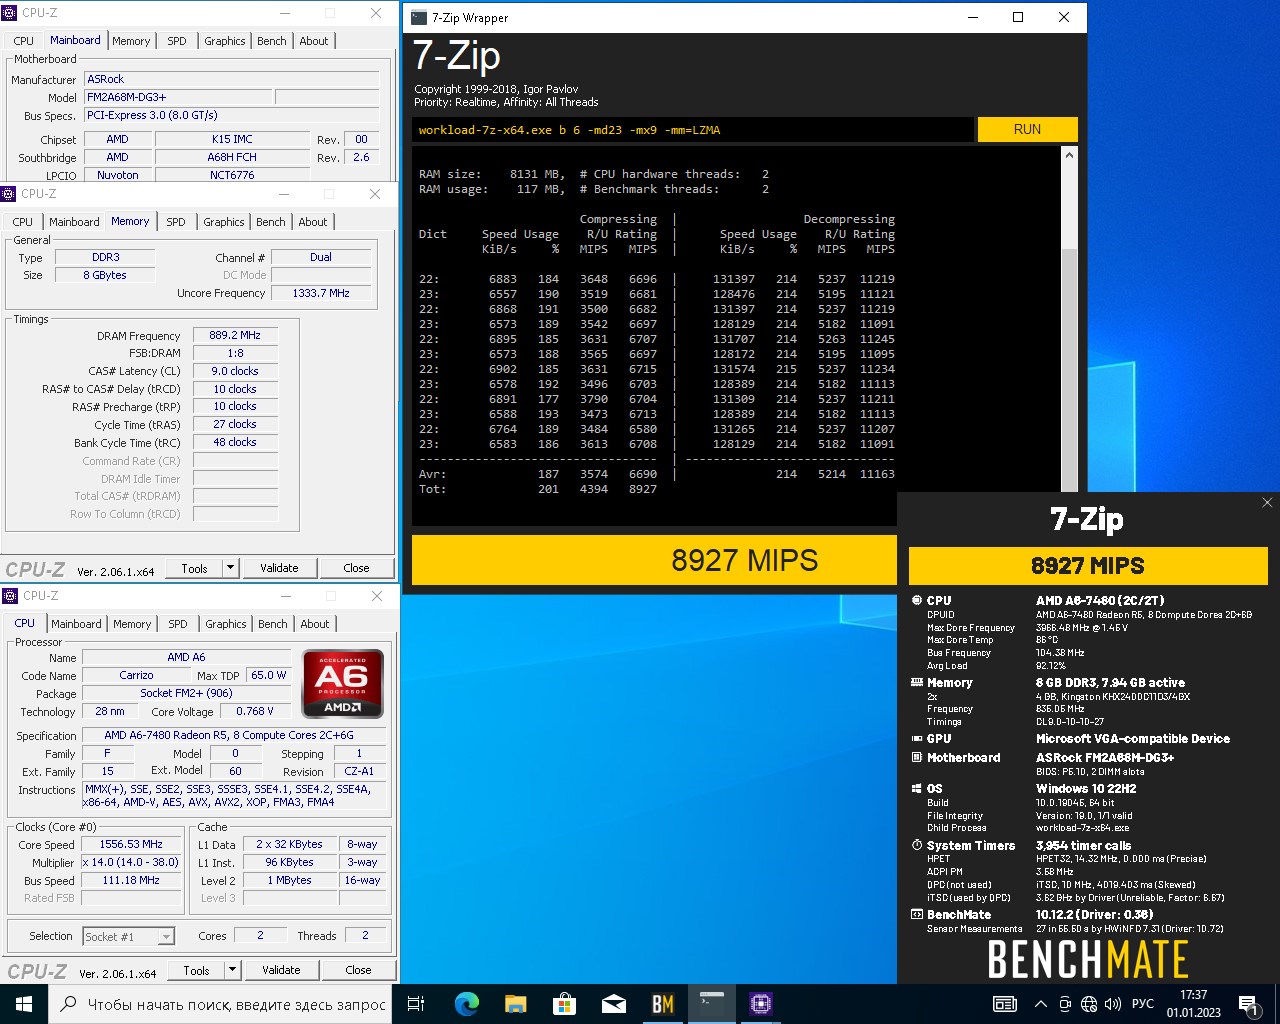Open the Bench tab in the top Mainboard CPU-Z window
This screenshot has width=1280, height=1024.
272,41
